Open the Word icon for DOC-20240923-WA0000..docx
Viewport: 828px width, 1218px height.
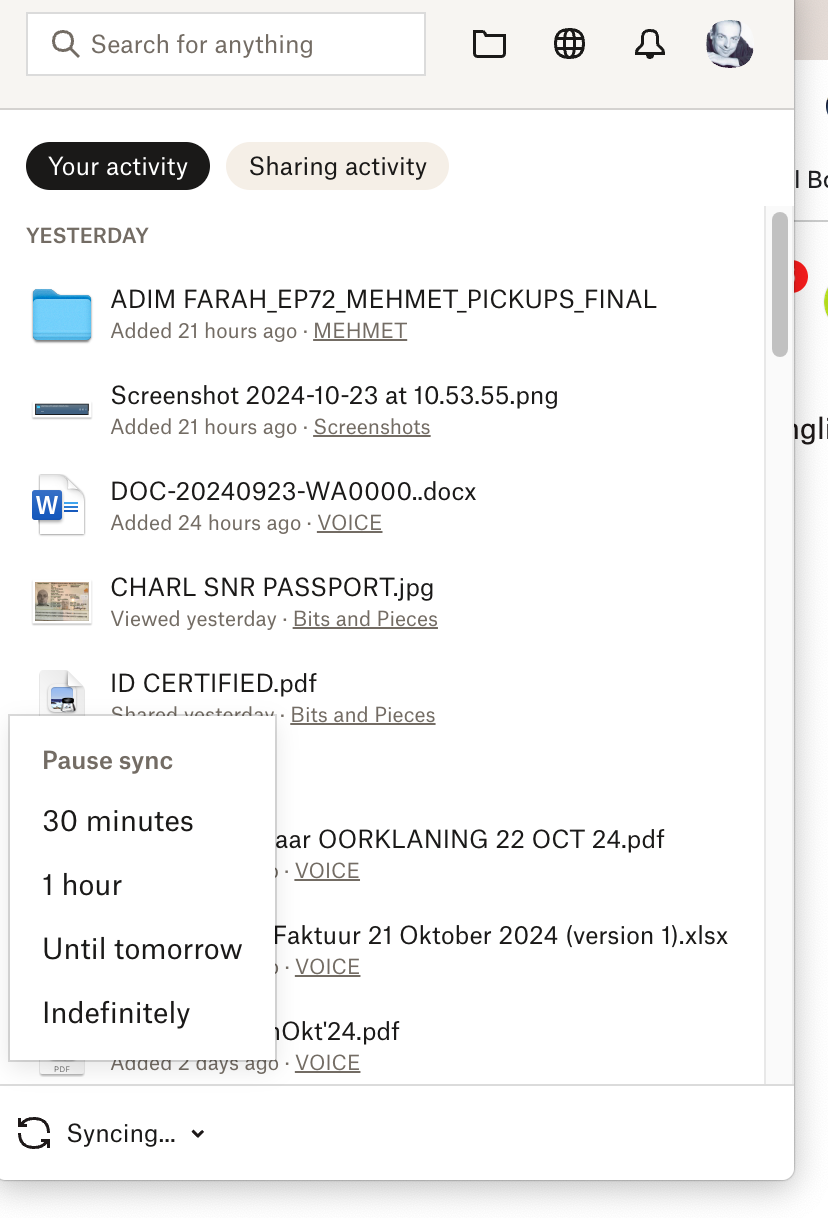pyautogui.click(x=61, y=504)
